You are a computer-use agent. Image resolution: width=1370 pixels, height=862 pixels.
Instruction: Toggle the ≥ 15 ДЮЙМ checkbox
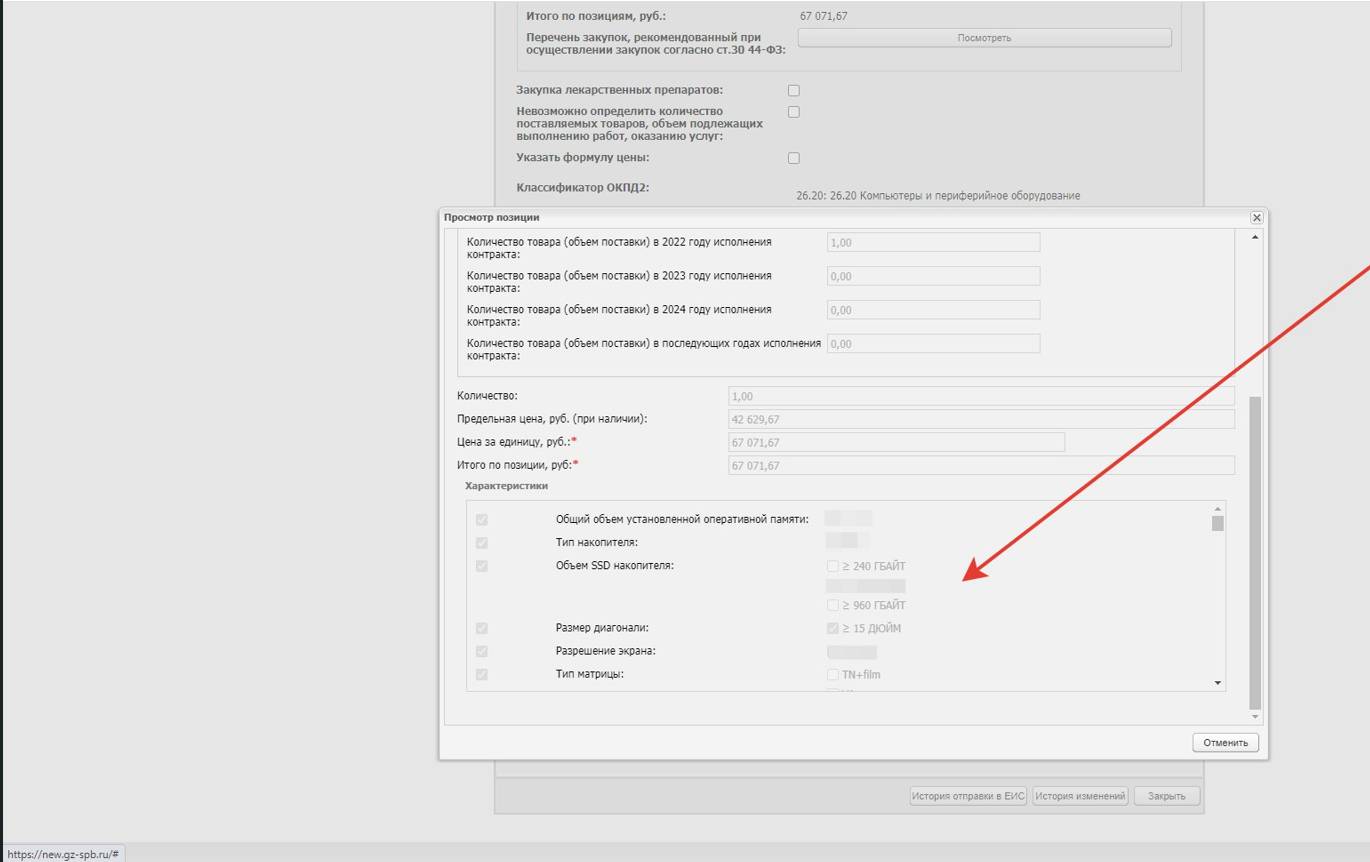click(833, 628)
